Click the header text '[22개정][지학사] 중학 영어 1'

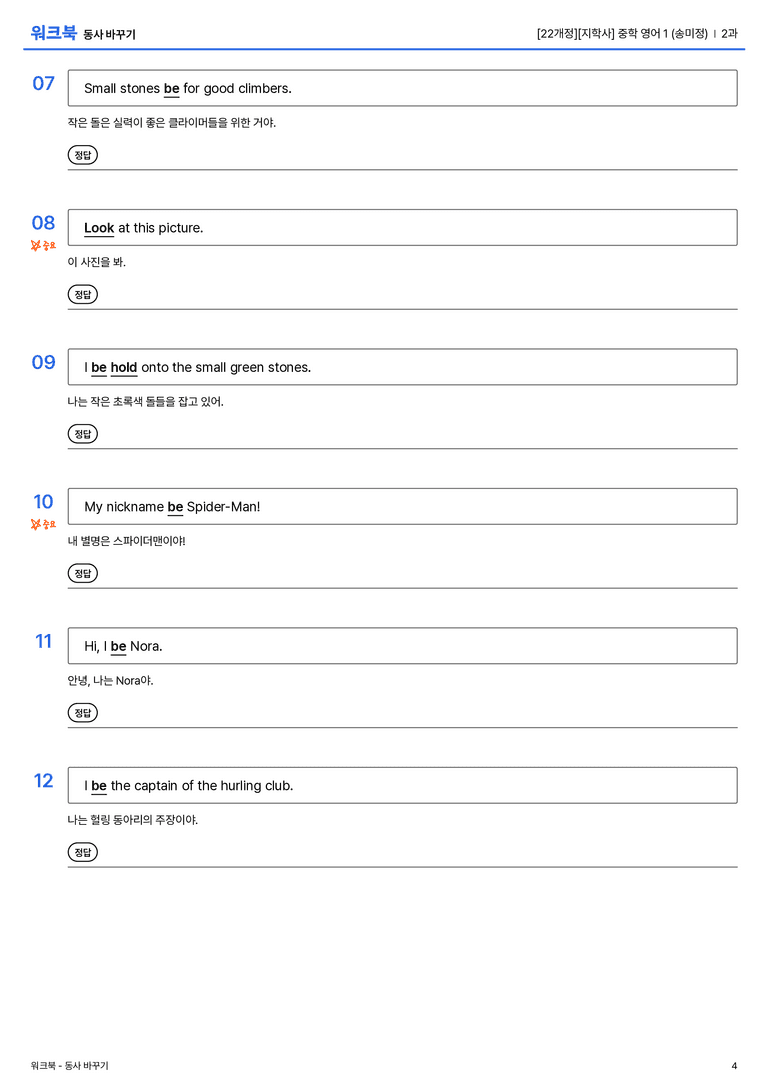tap(603, 33)
